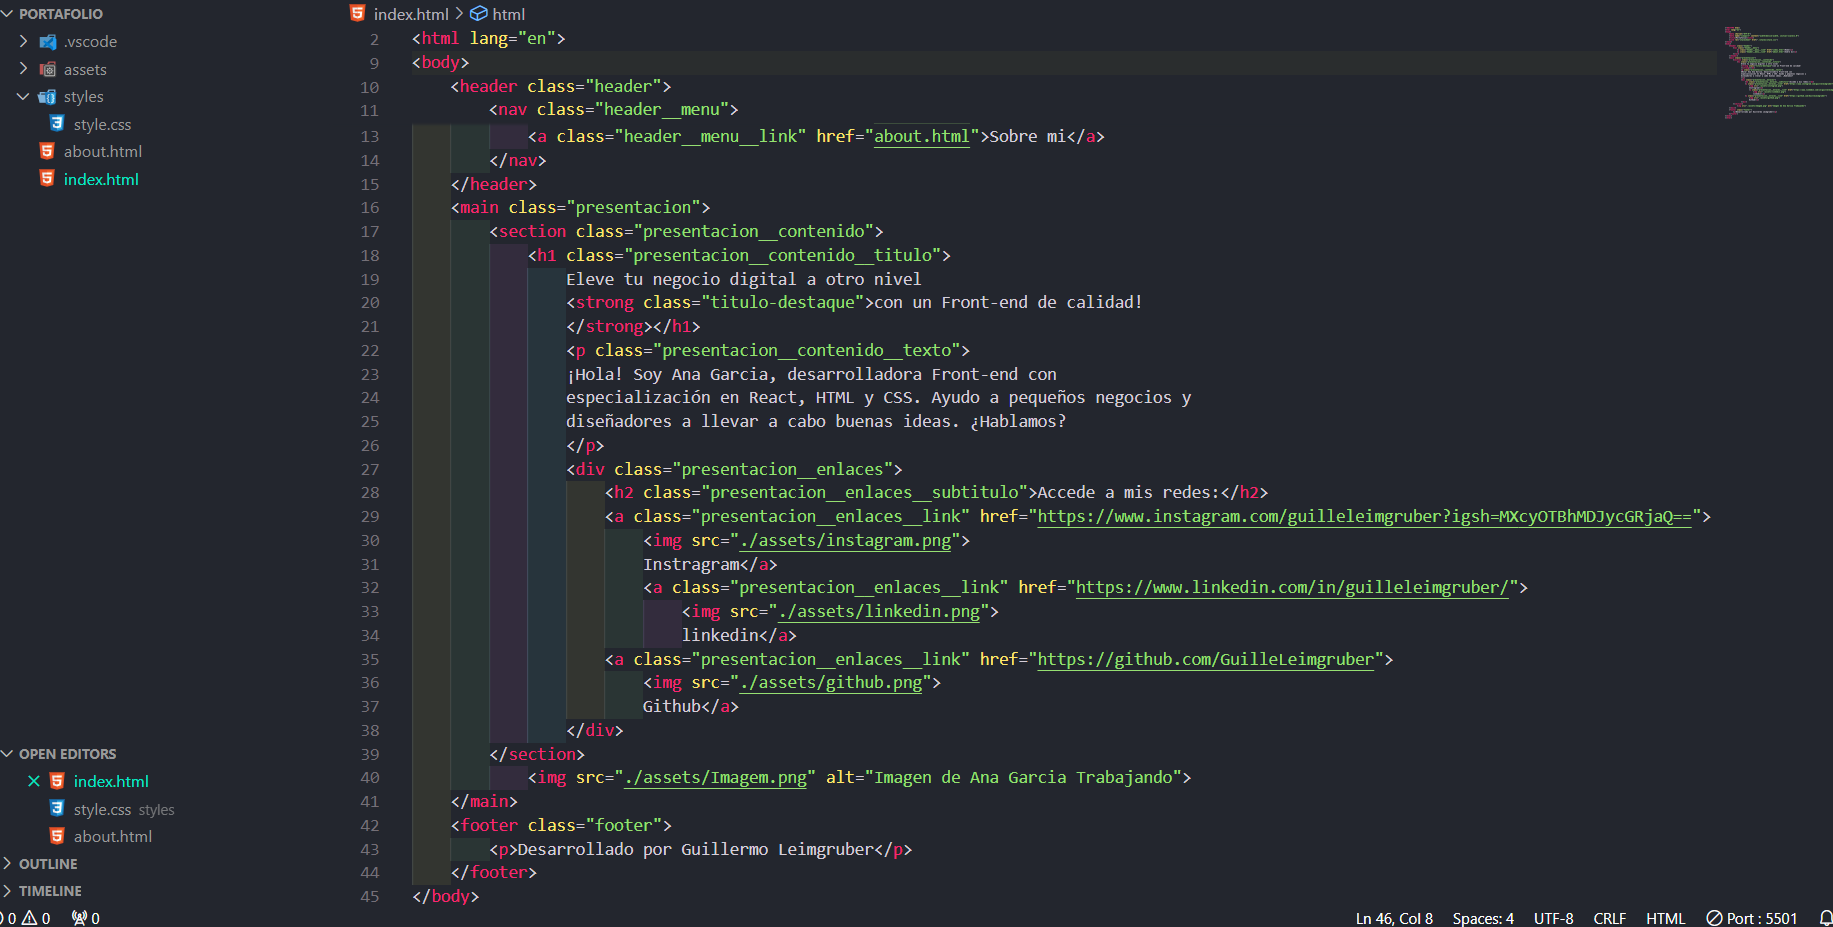The width and height of the screenshot is (1833, 927).
Task: Open the ./assets/Imagem.png path link
Action: point(716,778)
